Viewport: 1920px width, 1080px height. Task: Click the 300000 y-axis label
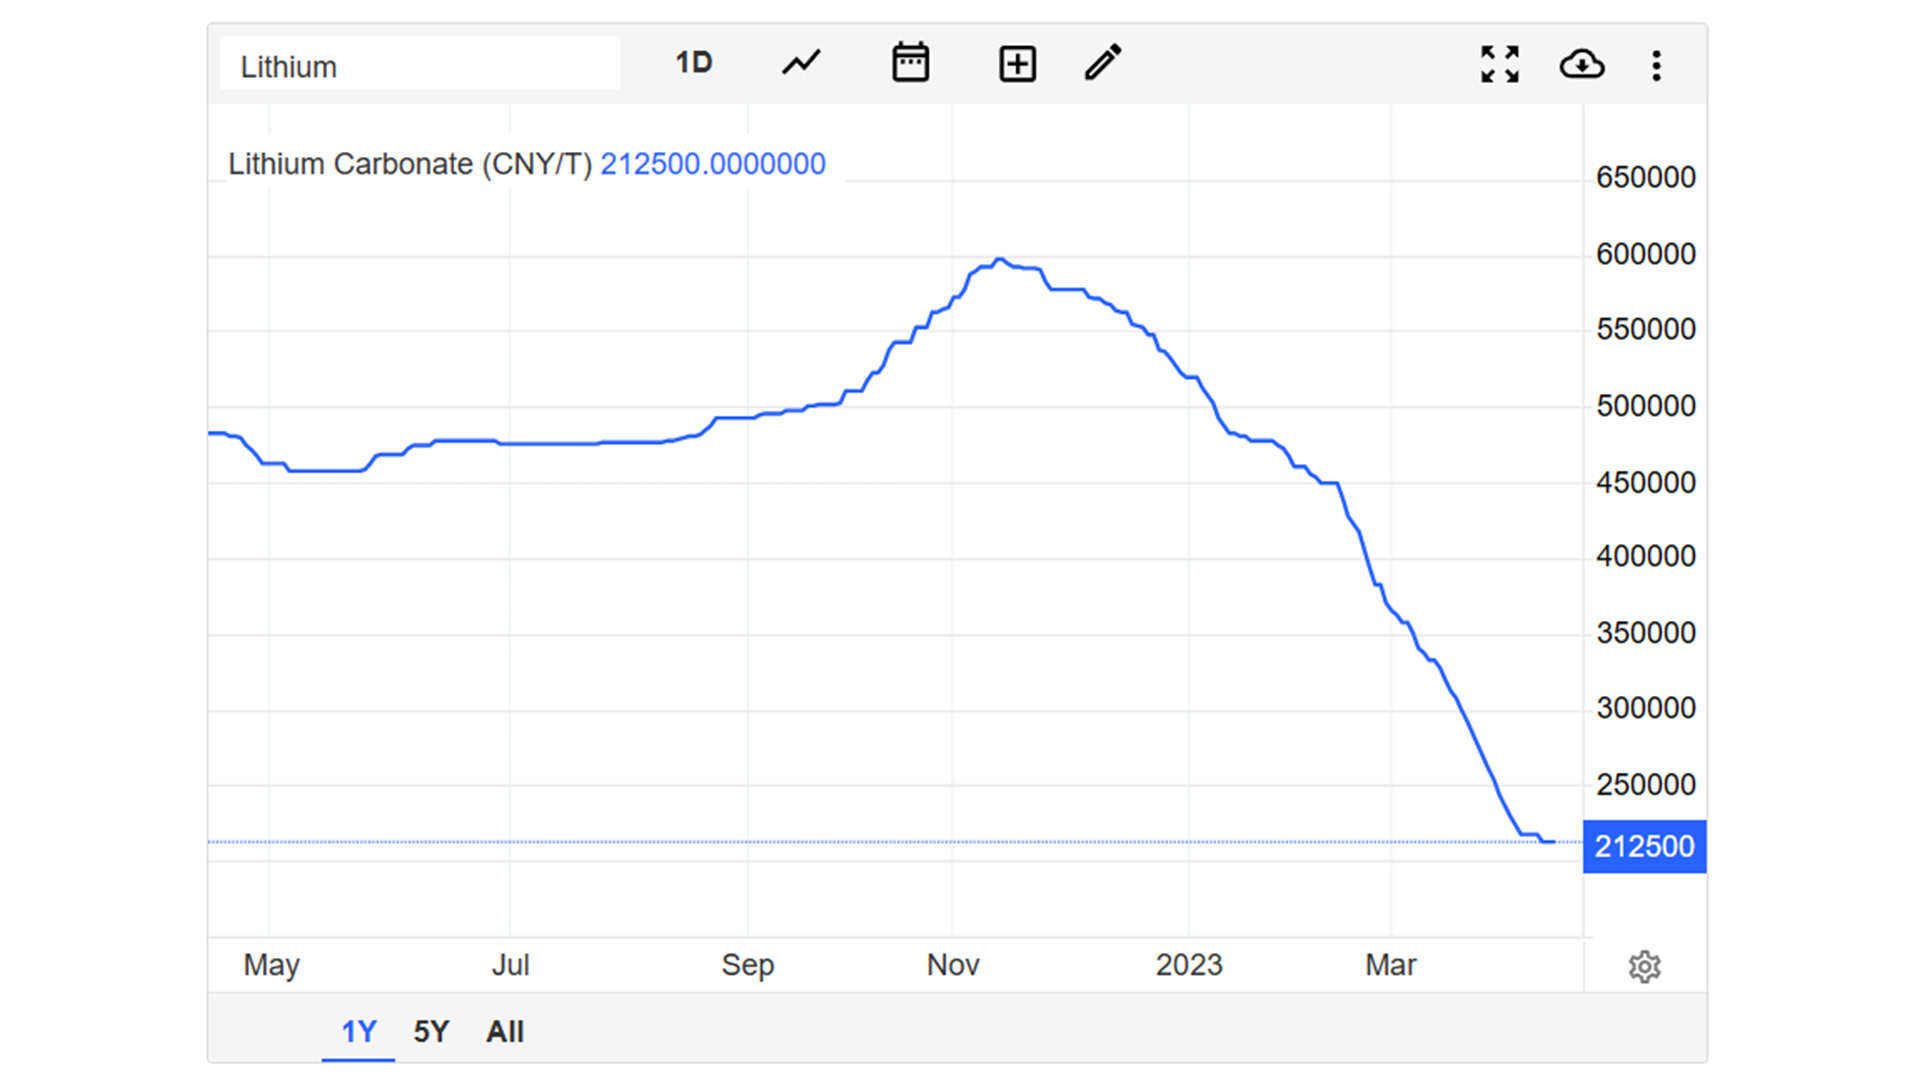(1646, 708)
